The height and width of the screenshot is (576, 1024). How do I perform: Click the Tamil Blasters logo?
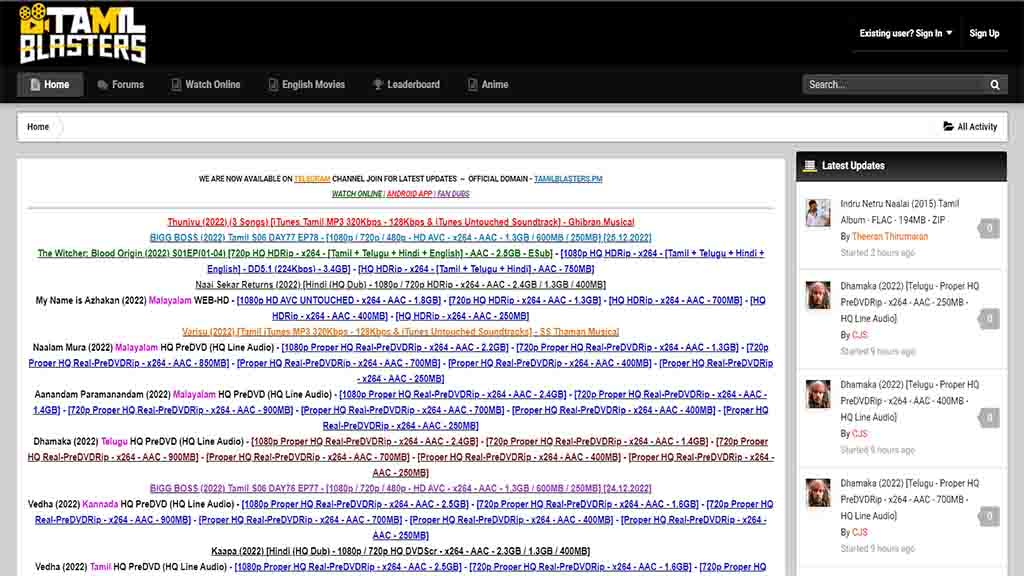click(x=83, y=34)
